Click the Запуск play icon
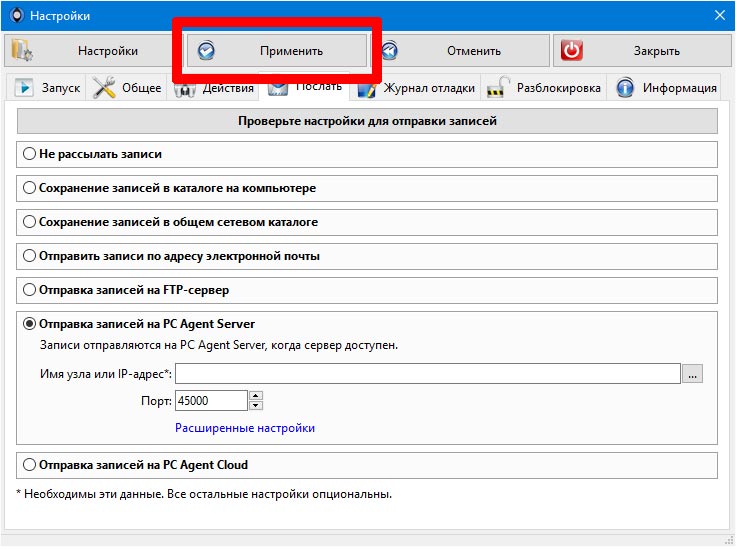The height and width of the screenshot is (547, 736). pos(23,87)
